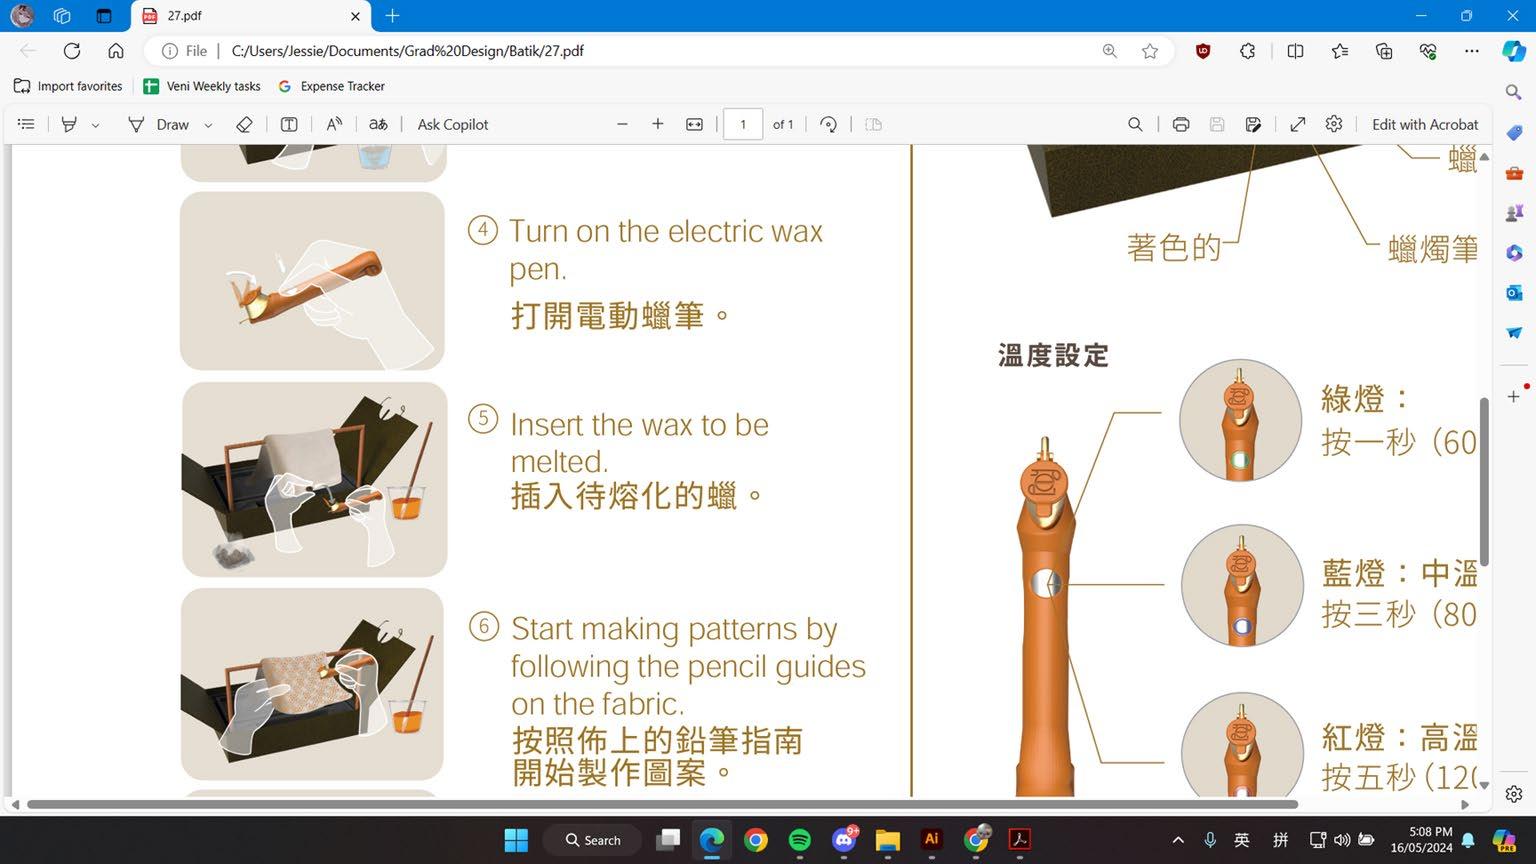The image size is (1536, 864).
Task: Open the Copilot sidebar button
Action: click(1514, 51)
